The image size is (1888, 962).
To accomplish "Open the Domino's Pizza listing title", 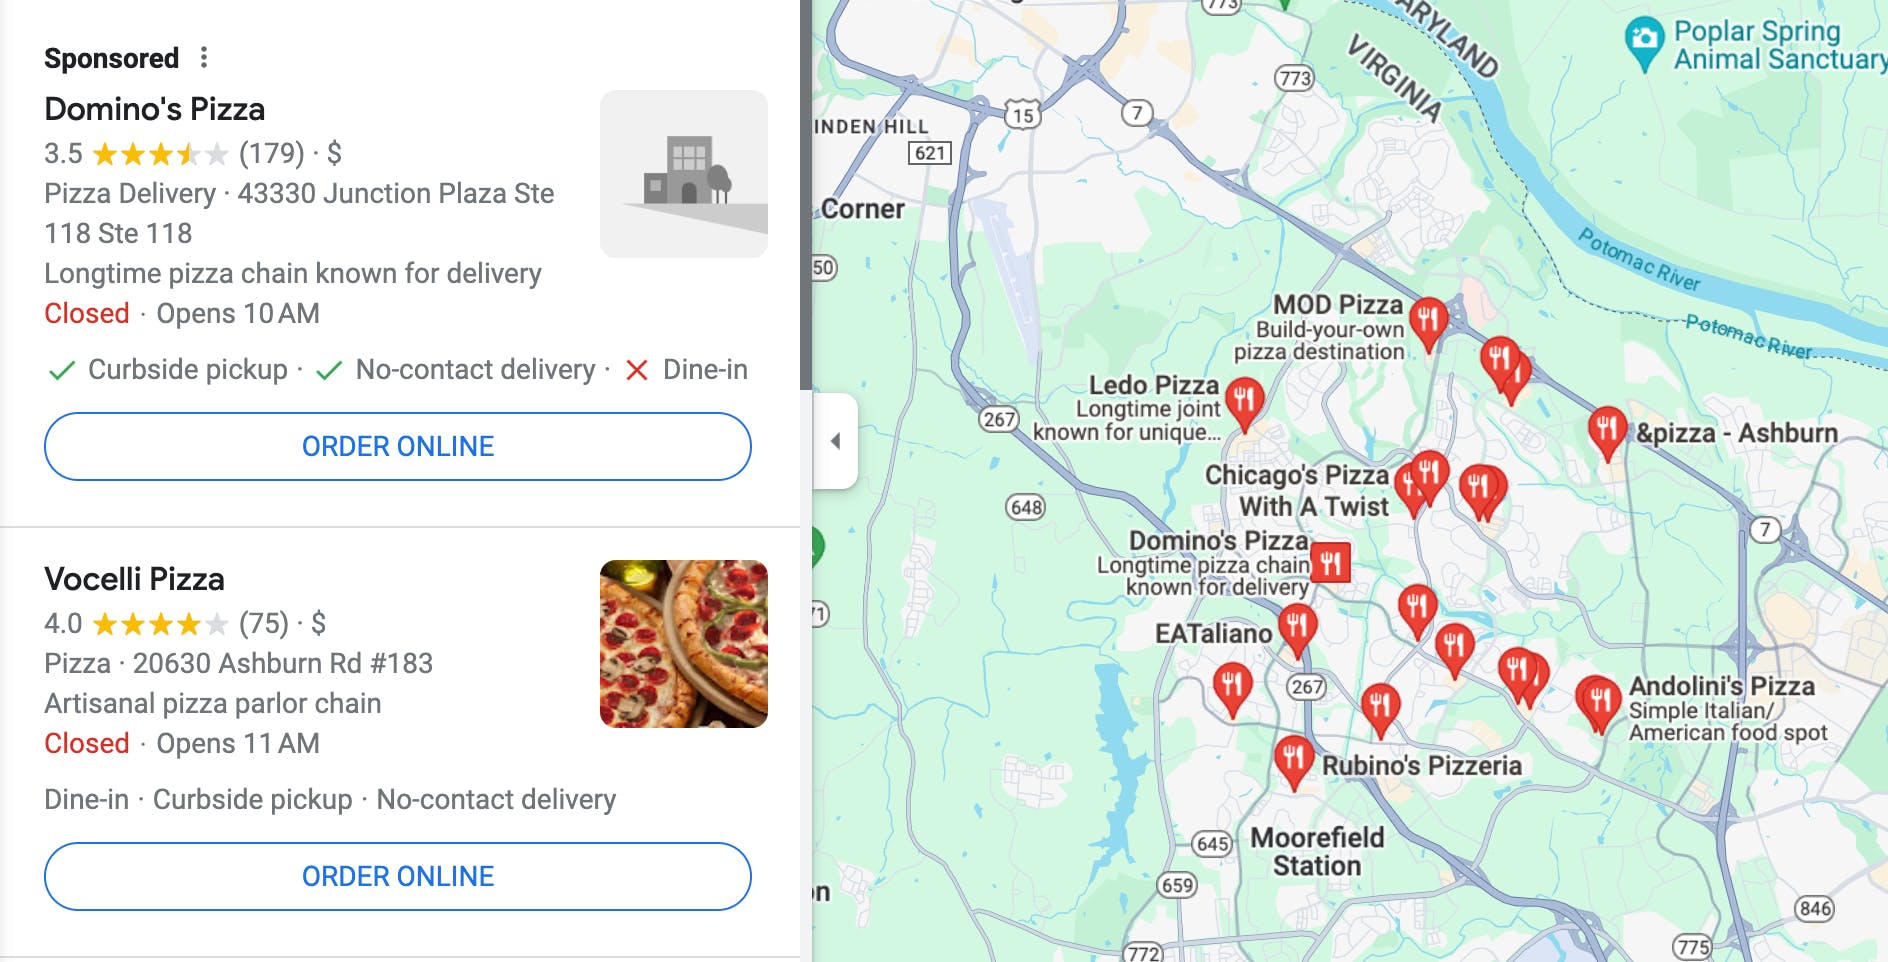I will [155, 109].
